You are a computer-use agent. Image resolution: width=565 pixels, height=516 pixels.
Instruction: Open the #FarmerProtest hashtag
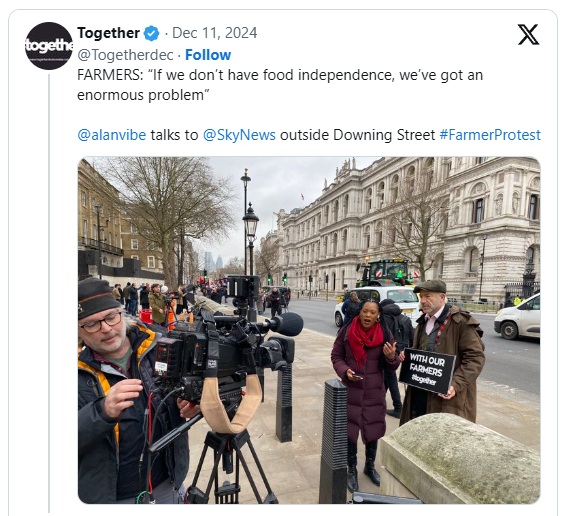490,135
